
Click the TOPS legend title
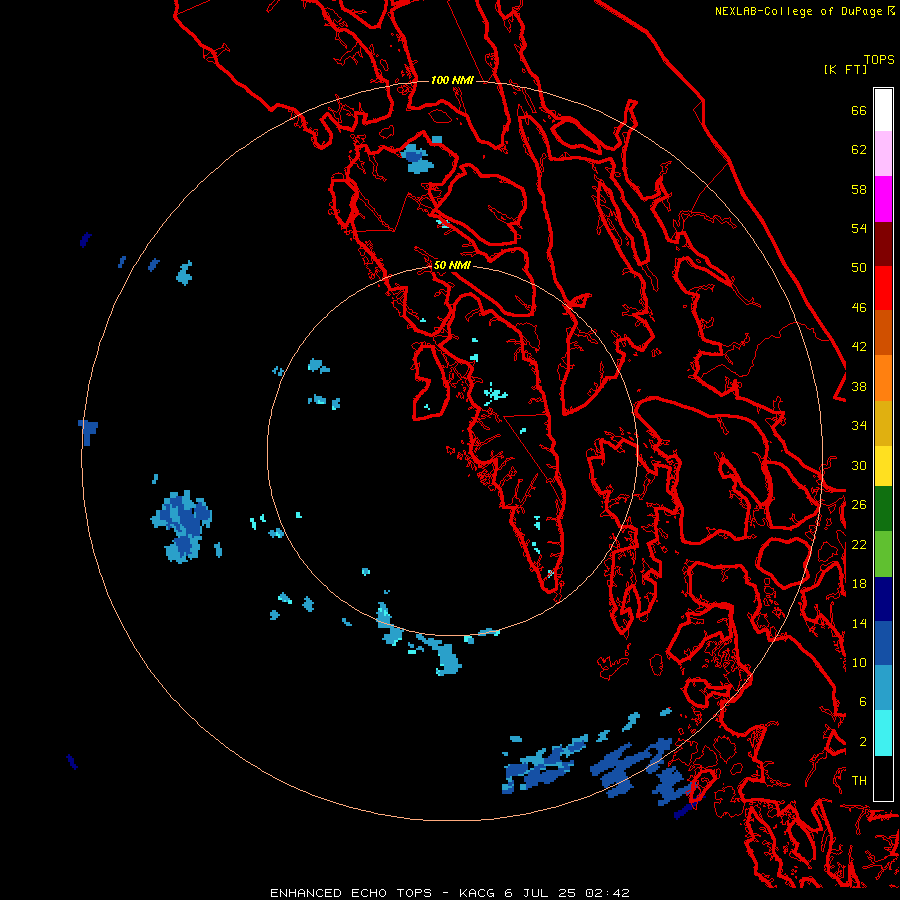879,60
